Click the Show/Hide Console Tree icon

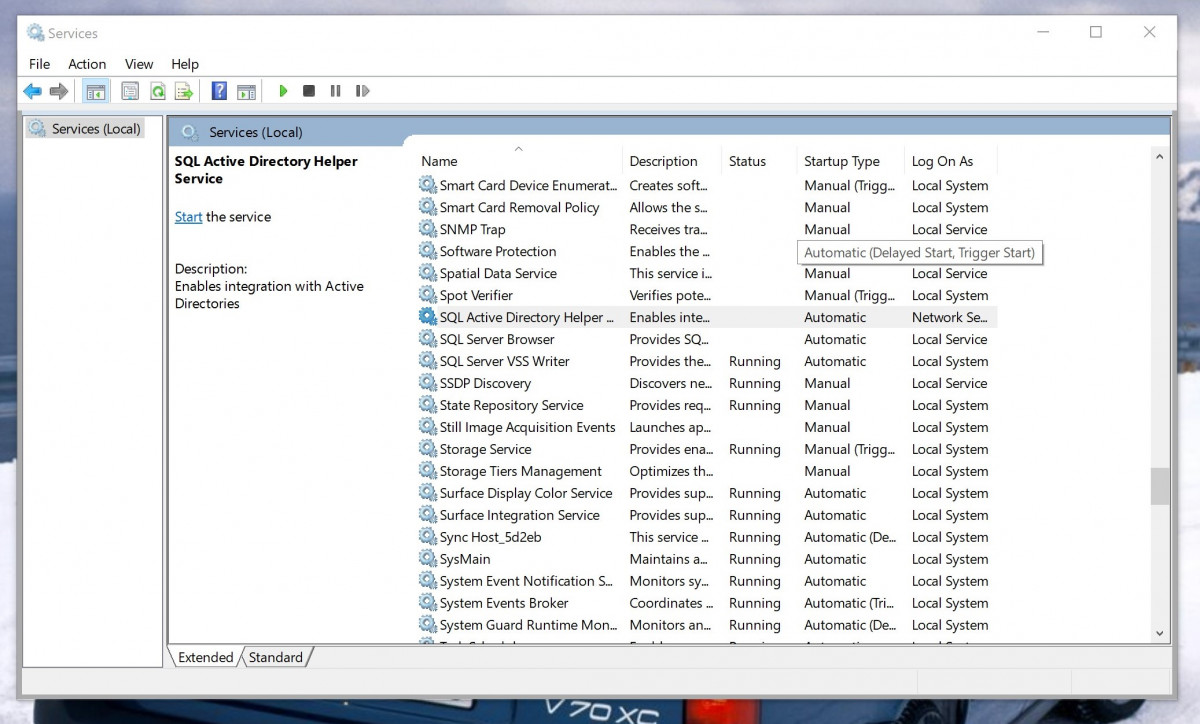(x=96, y=91)
